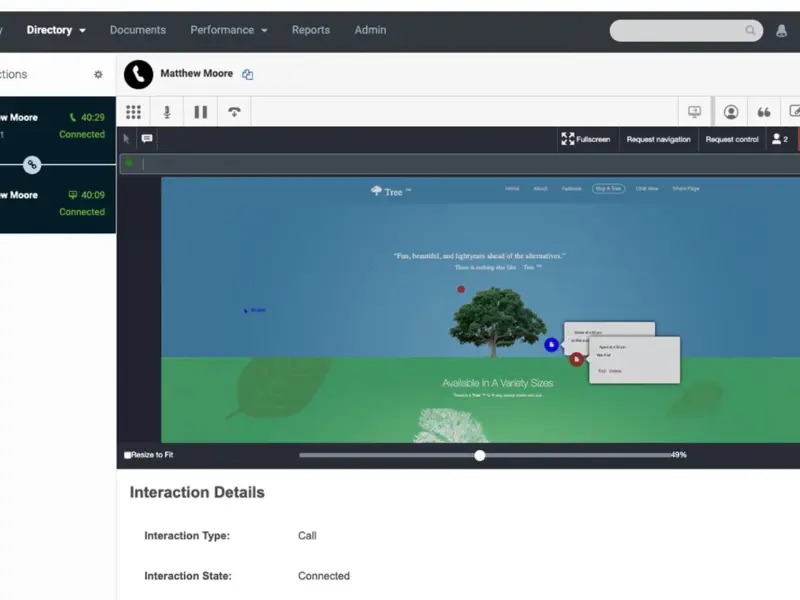Open the chat bubble icon in cobrowse bar
Image resolution: width=800 pixels, height=600 pixels.
click(x=147, y=139)
